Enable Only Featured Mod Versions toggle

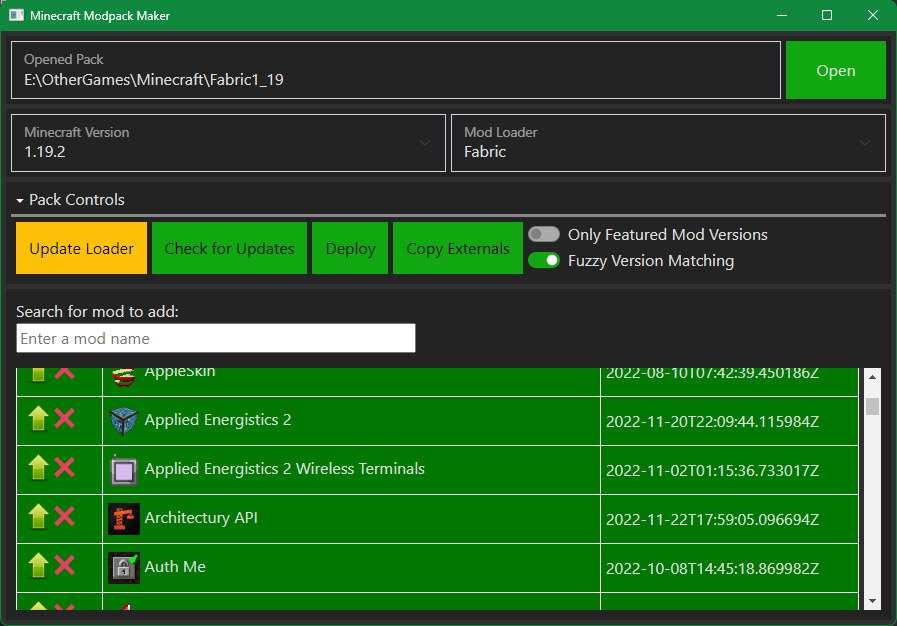click(543, 234)
